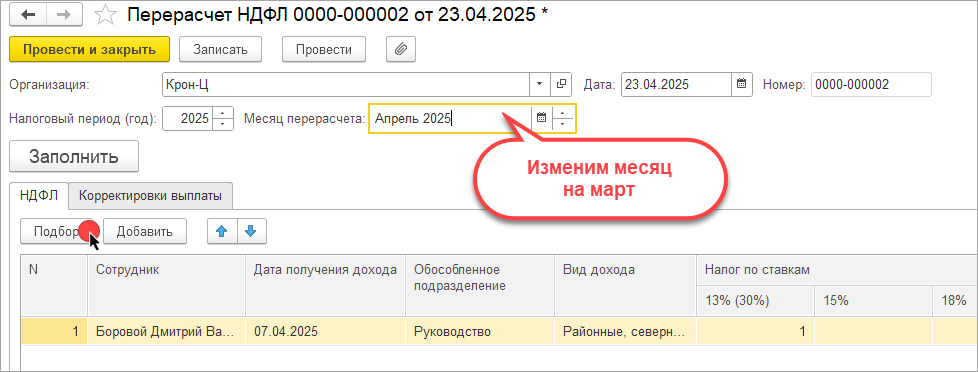Click the Дата получения дохода column header
Viewport: 978px width, 372px height.
(x=326, y=285)
